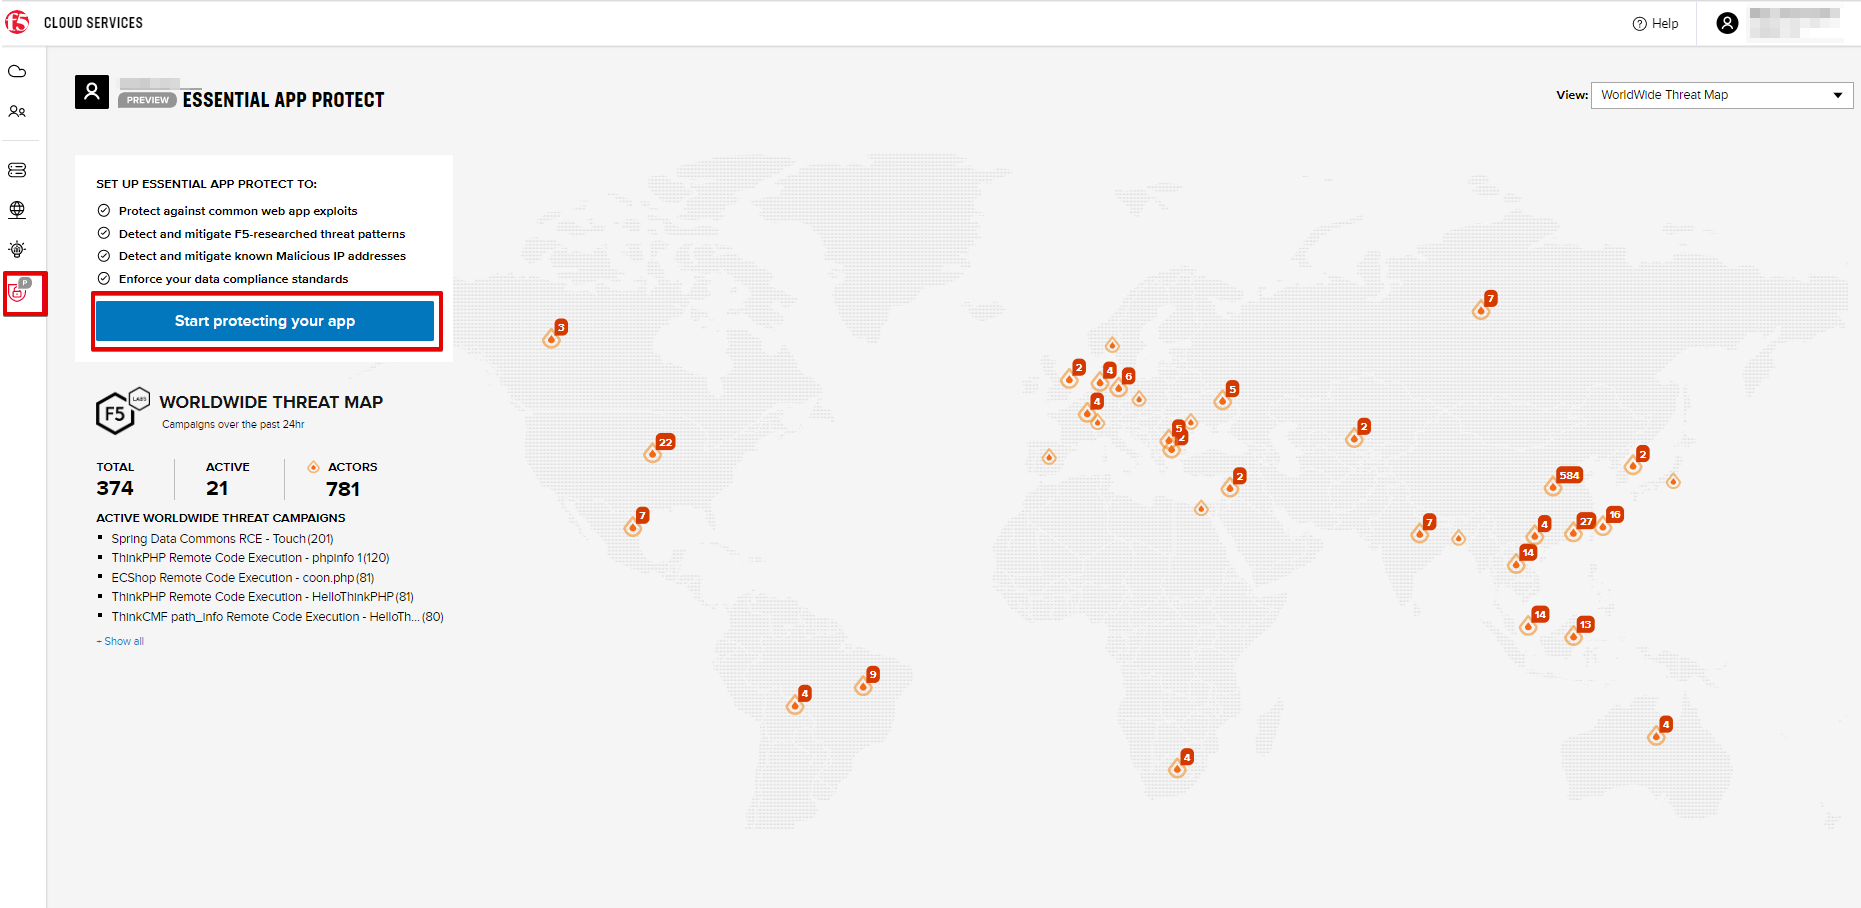
Task: Click the F5 logo in the header
Action: pos(17,22)
